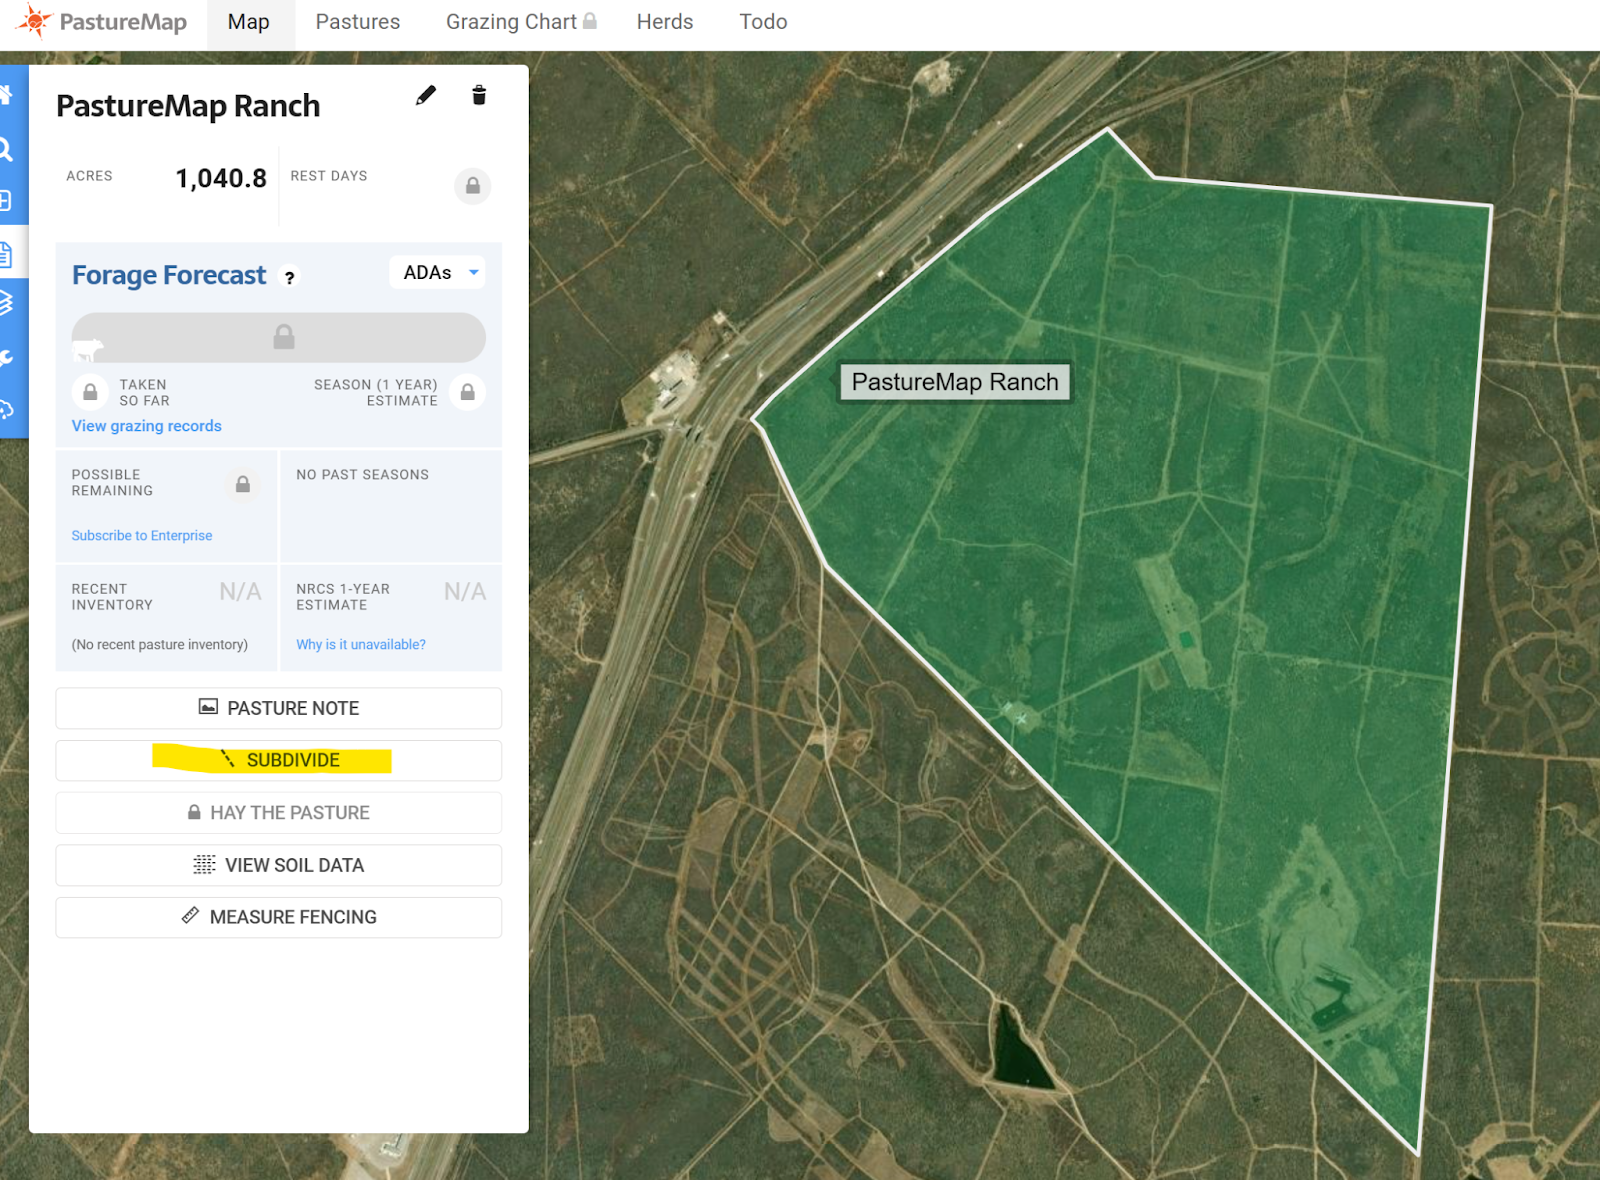Click View grazing records link
This screenshot has height=1180, width=1600.
(x=147, y=426)
